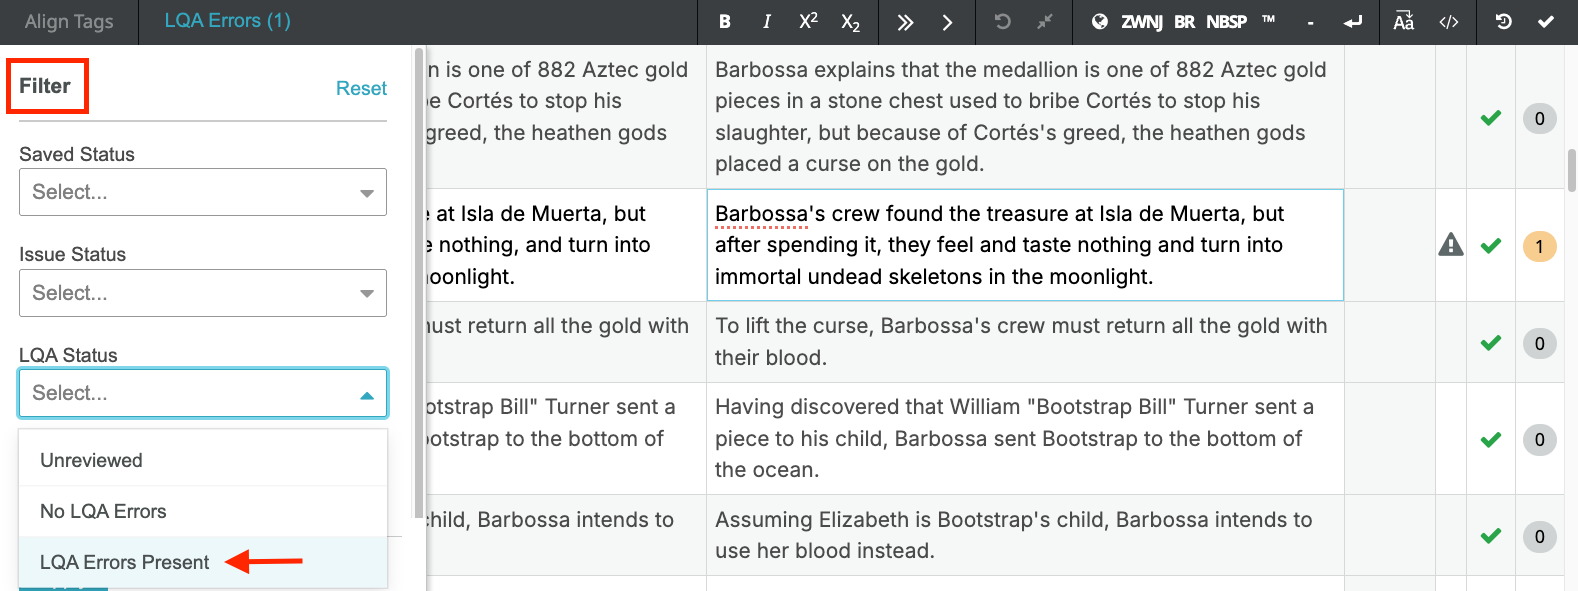Click the 'Having discovered that William' translation cell

coord(1025,438)
